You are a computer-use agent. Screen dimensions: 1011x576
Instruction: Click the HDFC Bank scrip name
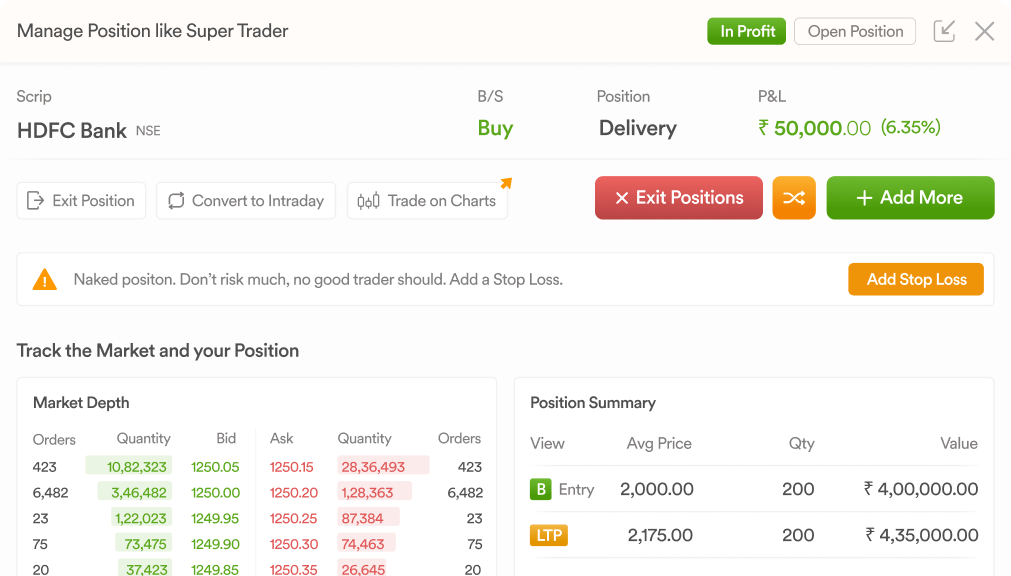point(72,131)
